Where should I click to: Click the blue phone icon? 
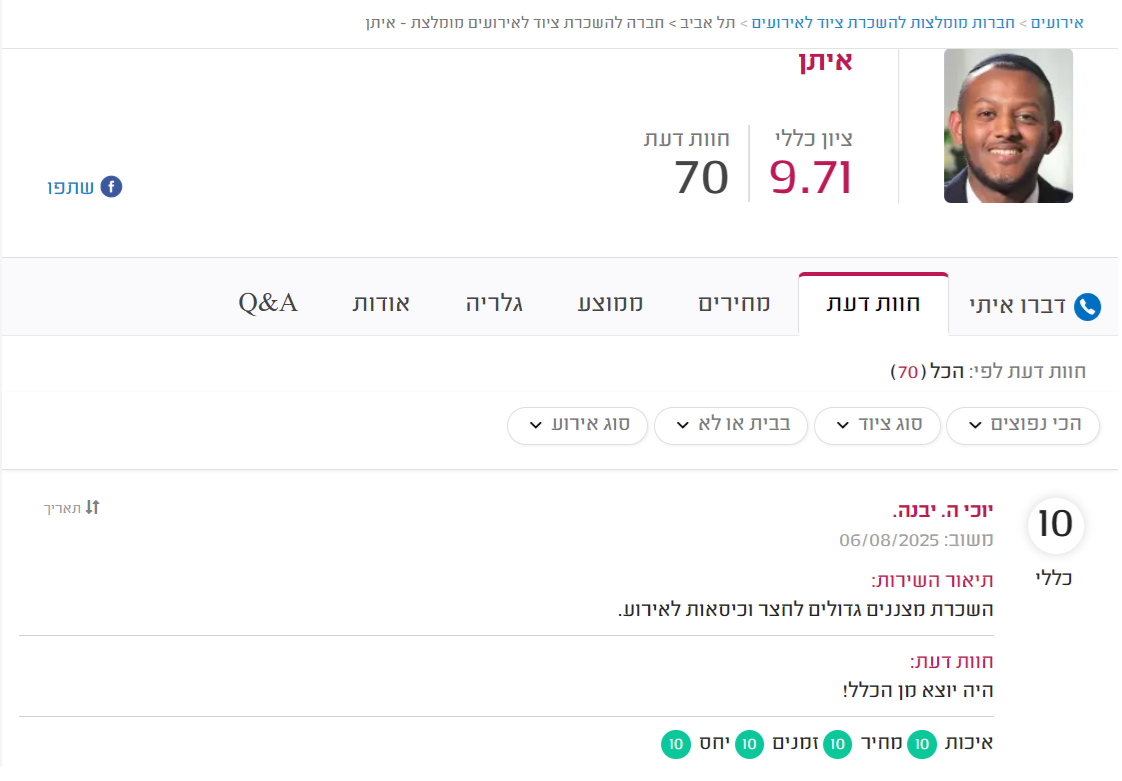coord(1086,306)
